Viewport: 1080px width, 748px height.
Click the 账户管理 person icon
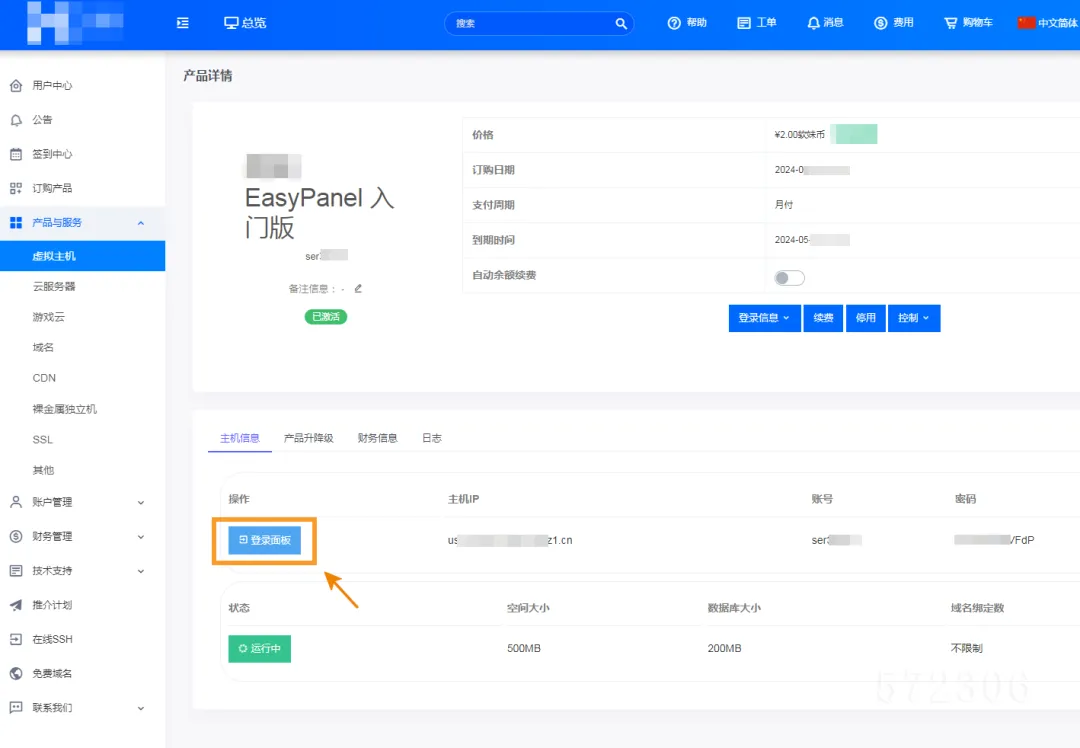pos(16,502)
